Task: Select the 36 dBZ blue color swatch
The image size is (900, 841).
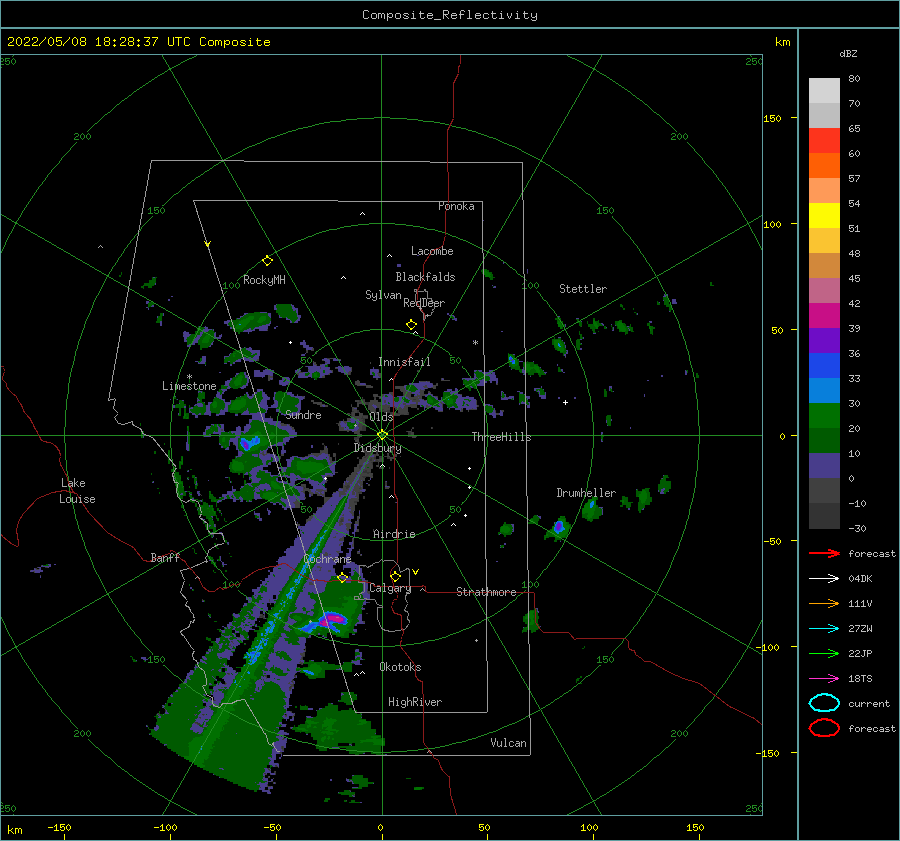Action: coord(824,365)
